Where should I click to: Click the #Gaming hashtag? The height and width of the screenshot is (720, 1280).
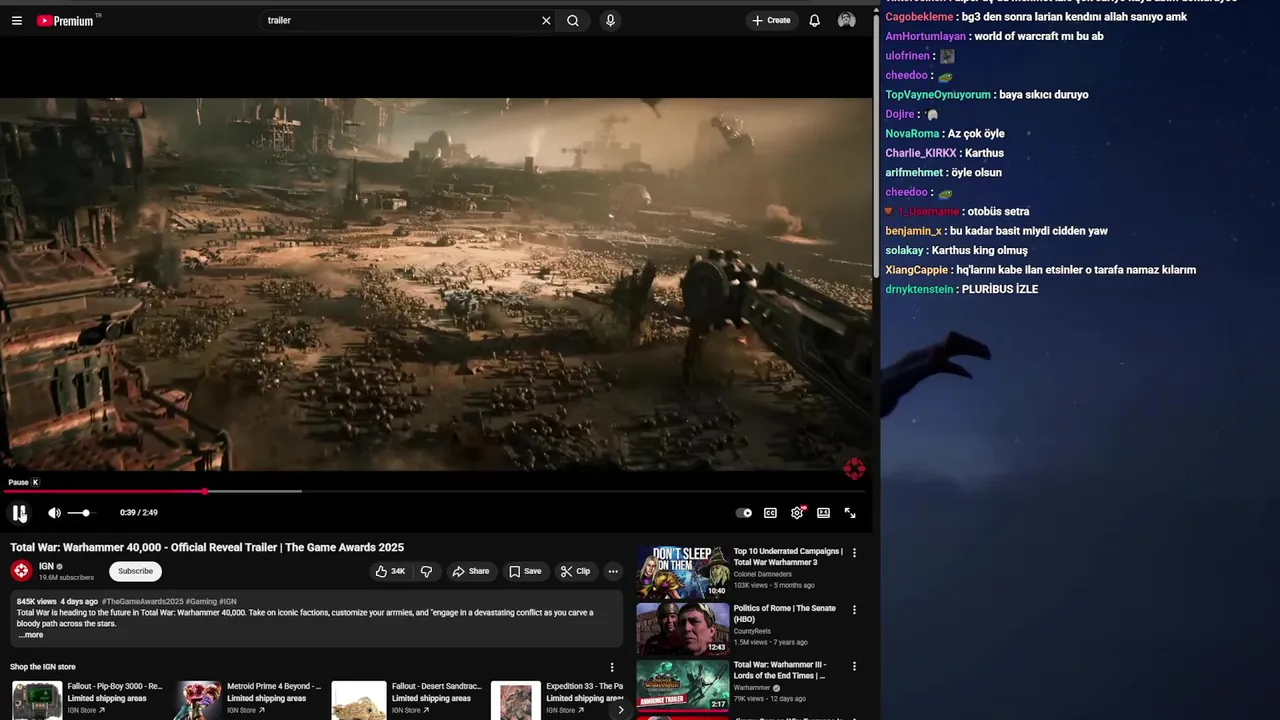[201, 602]
